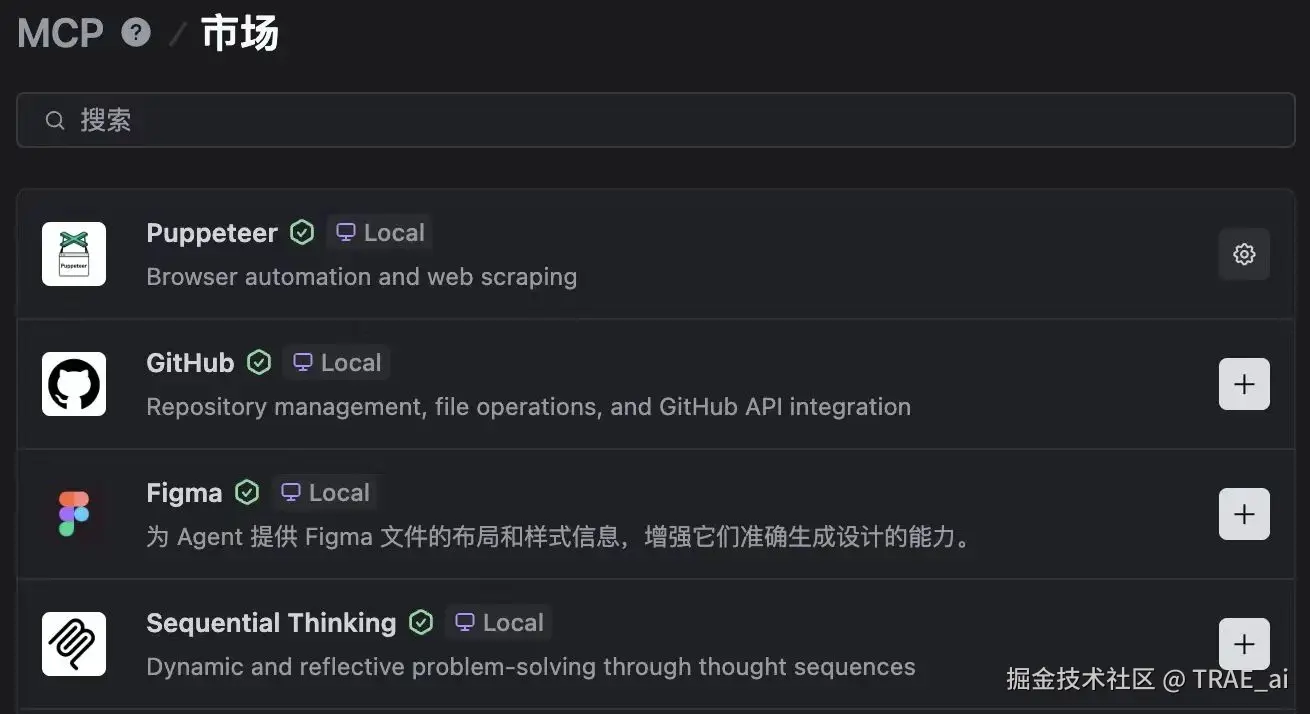
Task: Click the Sequential Thinking logo icon
Action: click(74, 644)
